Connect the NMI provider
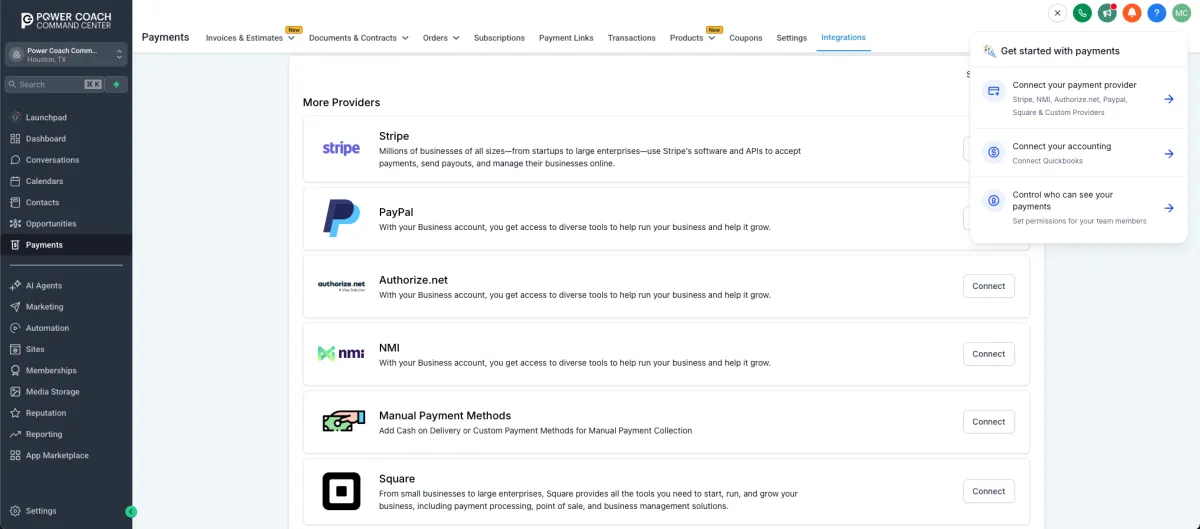 tap(988, 354)
